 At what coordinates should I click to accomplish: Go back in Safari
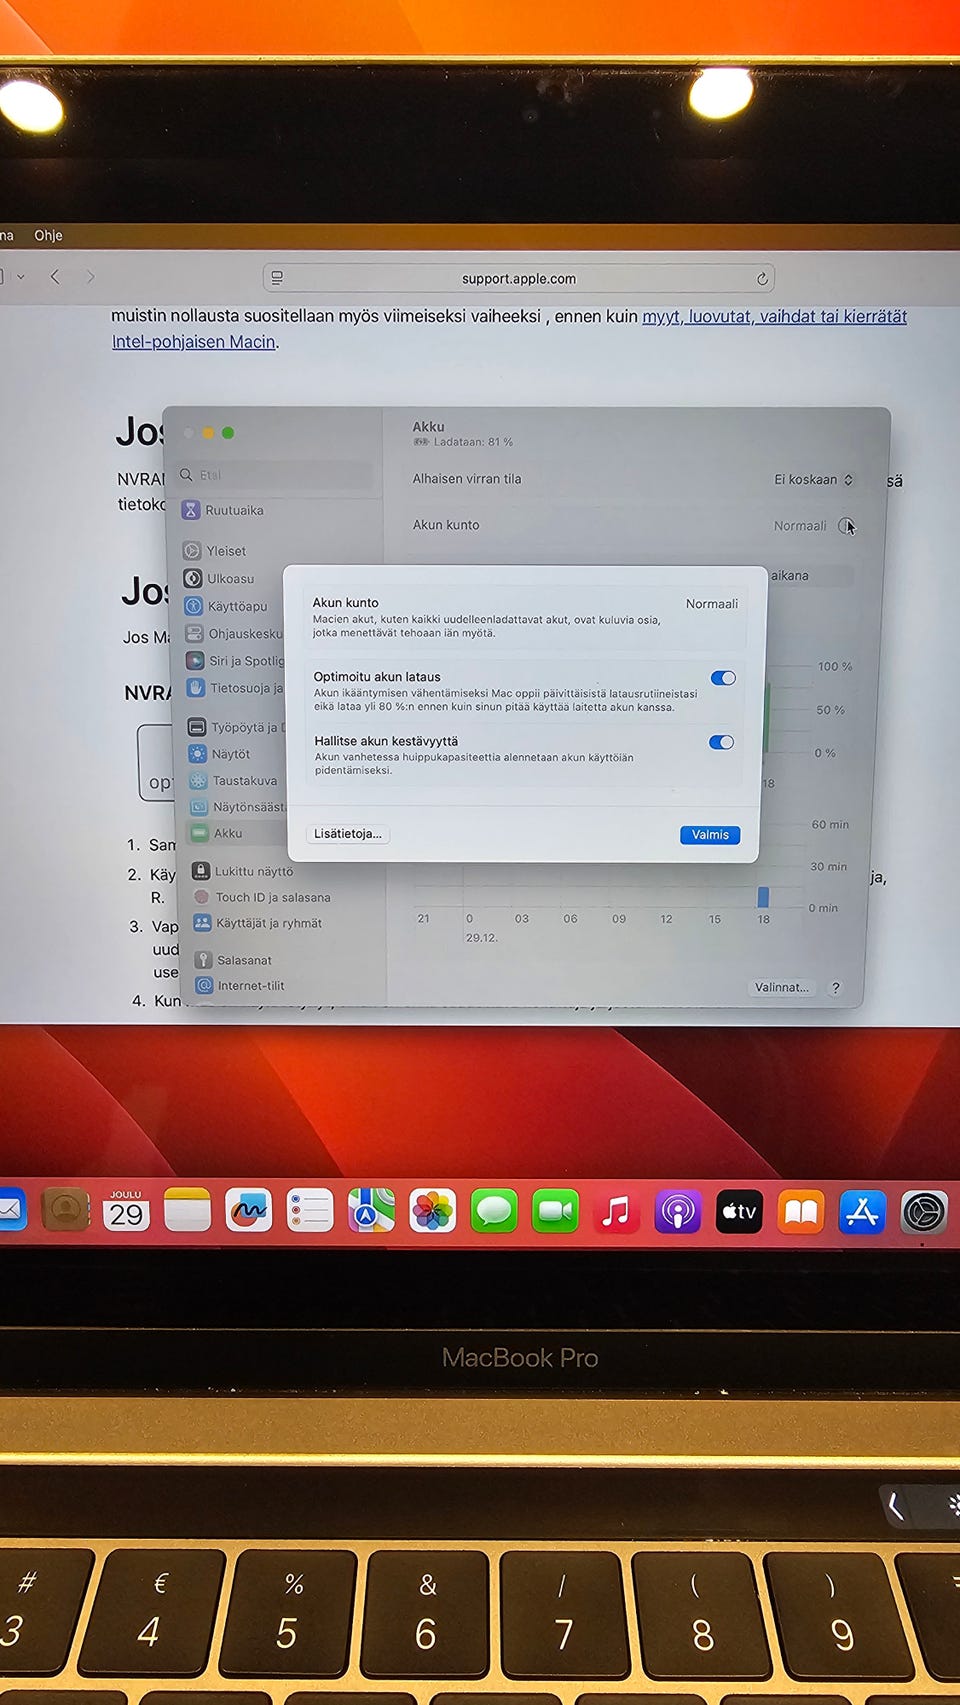pyautogui.click(x=55, y=277)
